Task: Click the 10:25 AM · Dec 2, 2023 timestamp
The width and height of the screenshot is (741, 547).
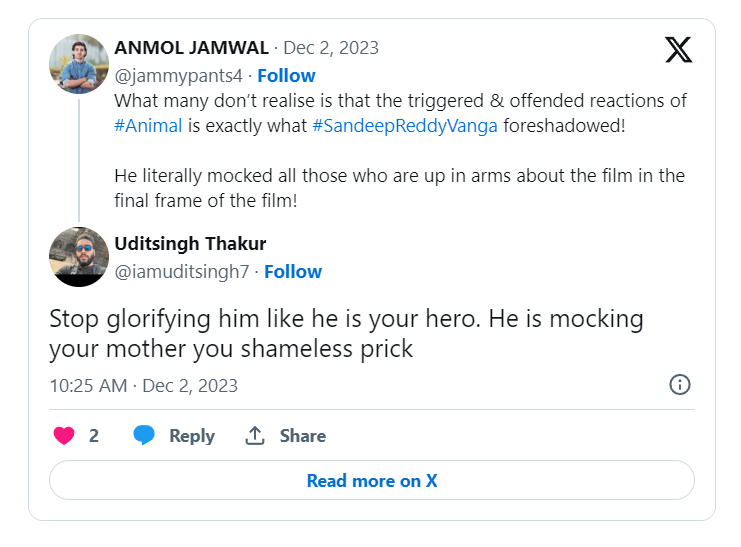Action: click(x=144, y=386)
